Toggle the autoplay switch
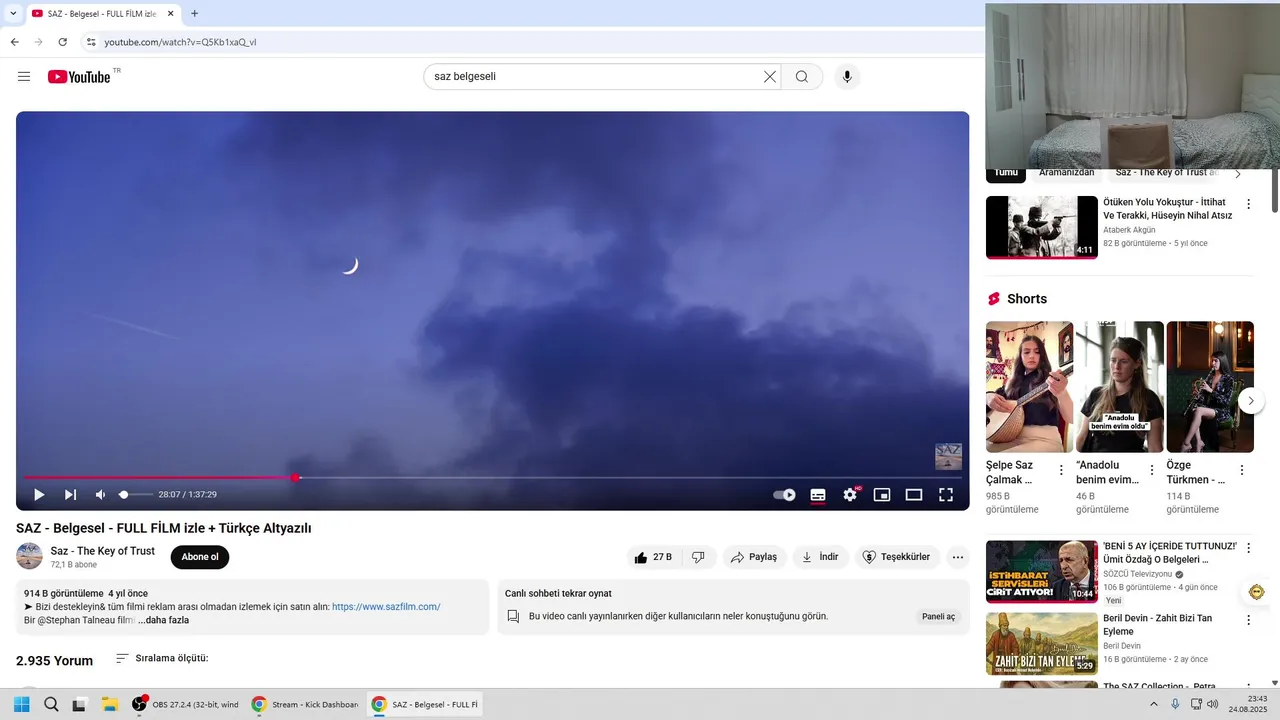This screenshot has width=1280, height=720. (785, 494)
